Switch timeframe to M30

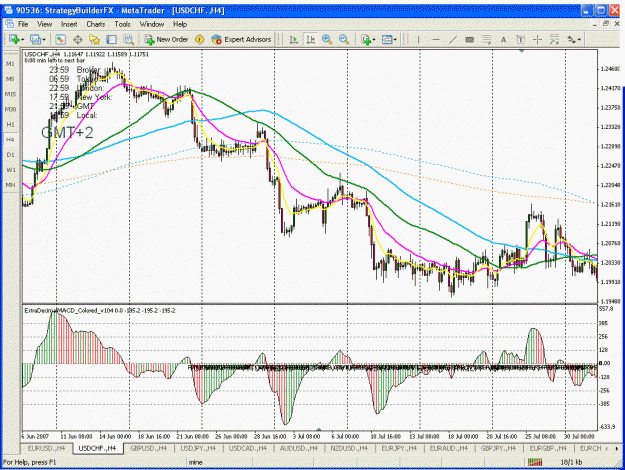(x=10, y=109)
